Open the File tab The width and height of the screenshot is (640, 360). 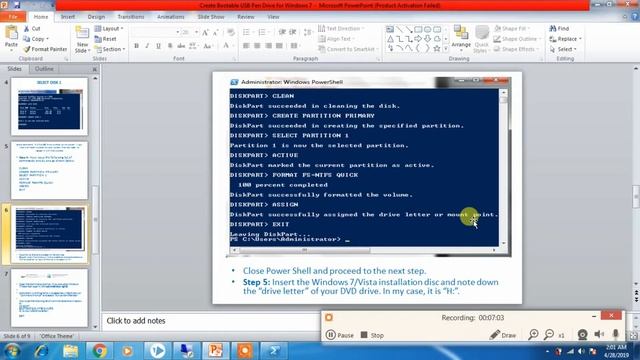13,17
